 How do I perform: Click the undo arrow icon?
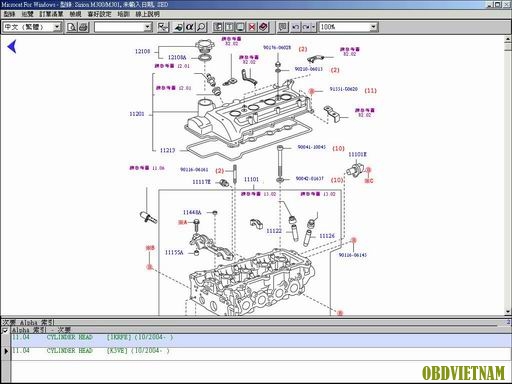coord(295,27)
